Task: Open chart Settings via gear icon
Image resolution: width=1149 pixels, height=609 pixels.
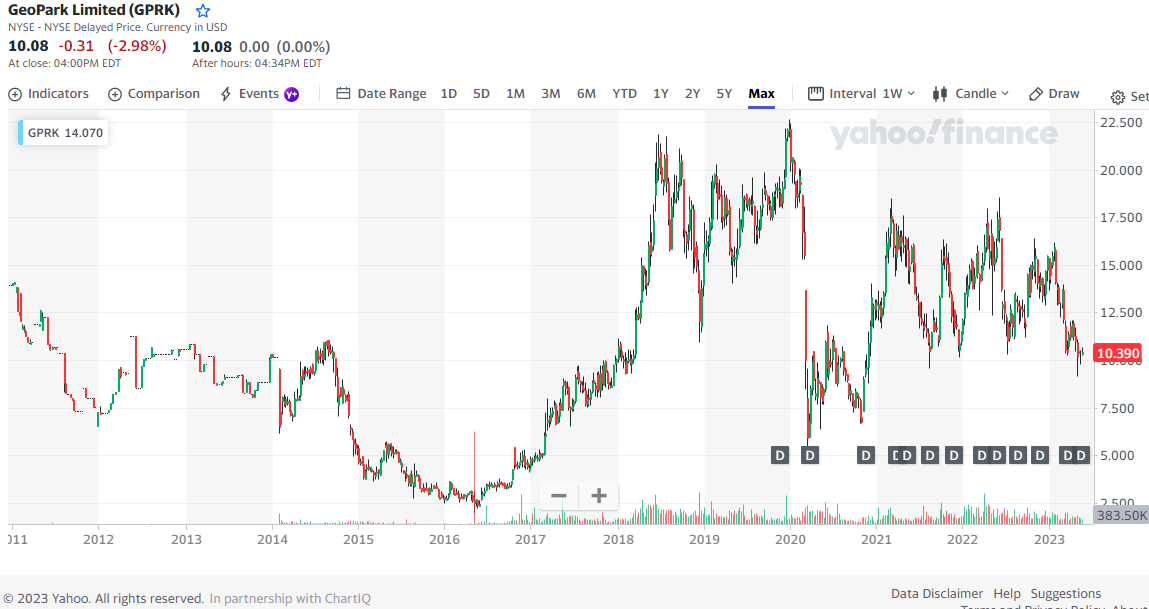Action: [1117, 97]
